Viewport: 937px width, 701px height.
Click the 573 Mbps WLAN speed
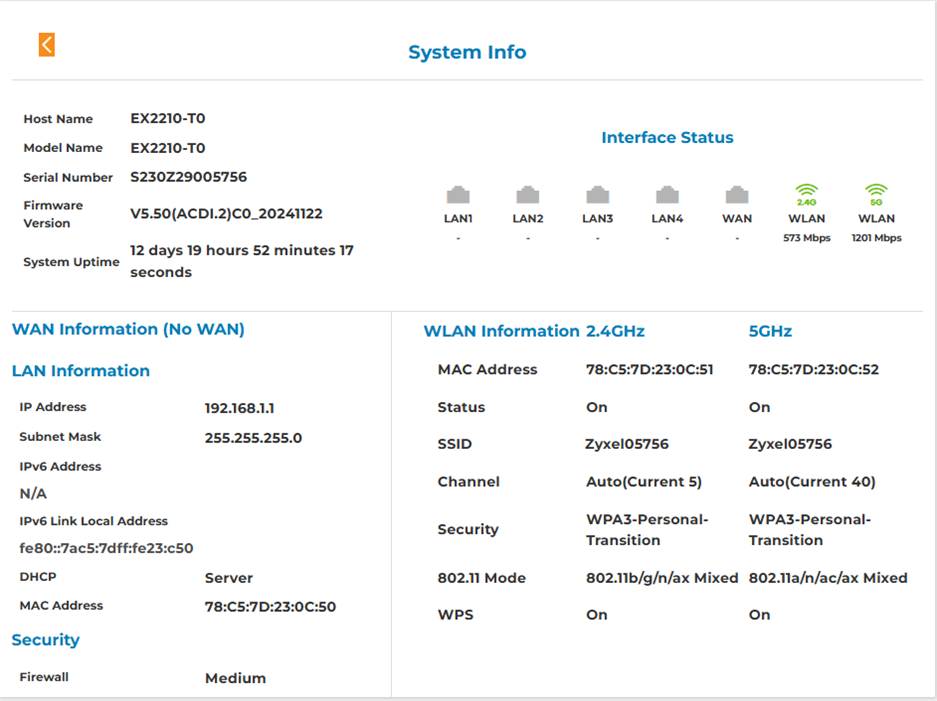tap(807, 238)
